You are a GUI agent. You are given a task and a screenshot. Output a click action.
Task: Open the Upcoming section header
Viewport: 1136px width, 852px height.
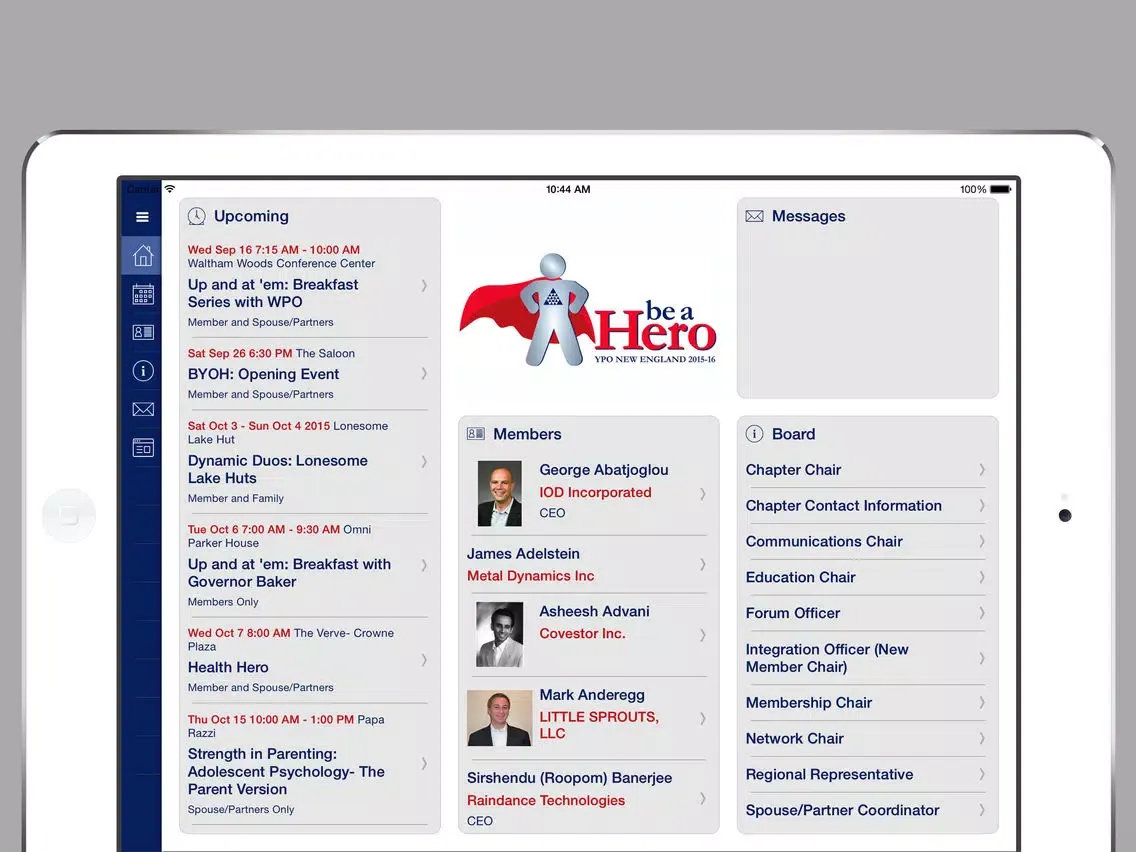(251, 216)
